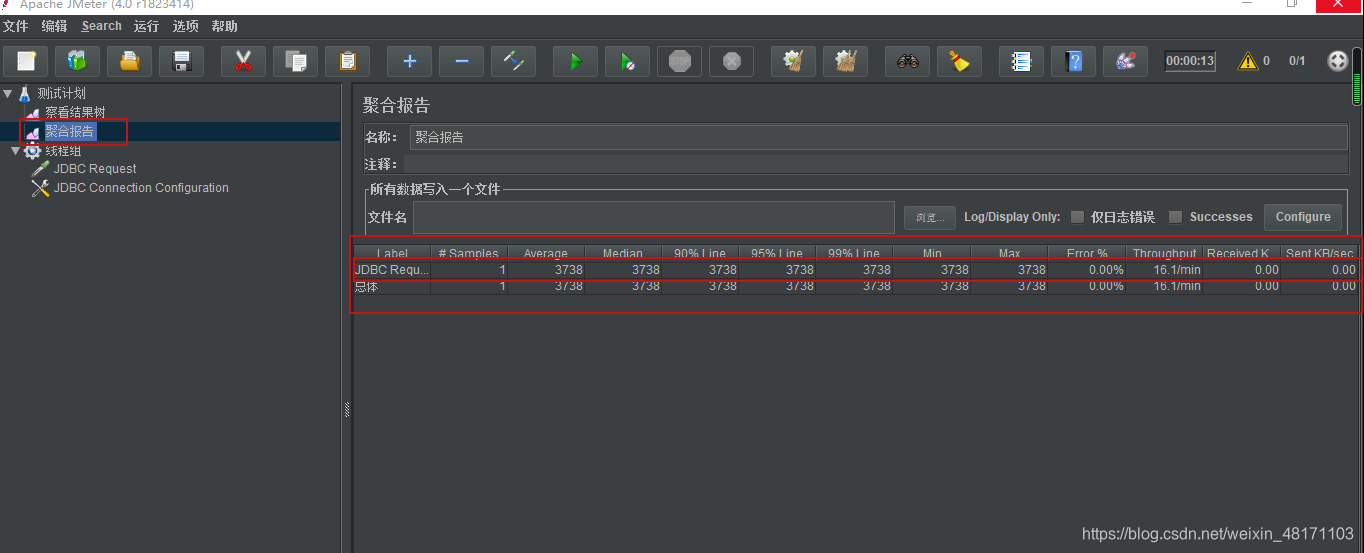This screenshot has width=1364, height=553.
Task: Click the # Samples column header
Action: [469, 253]
